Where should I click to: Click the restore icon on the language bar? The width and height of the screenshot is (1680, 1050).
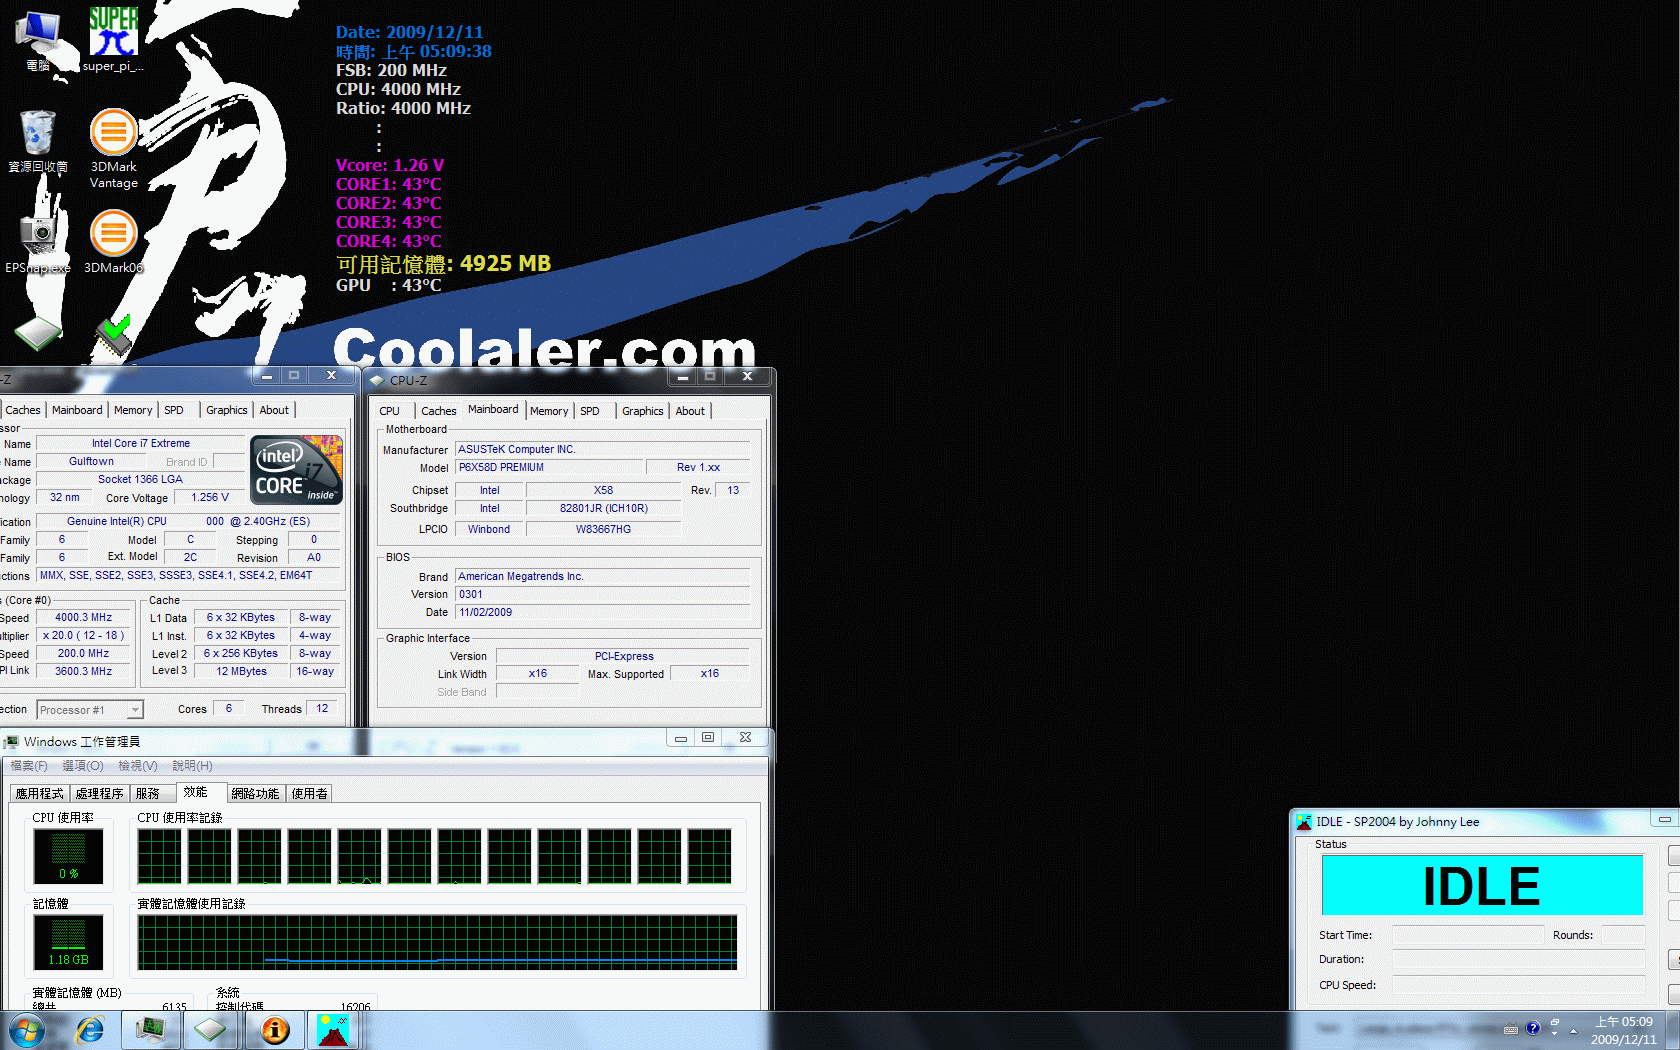[1554, 1023]
